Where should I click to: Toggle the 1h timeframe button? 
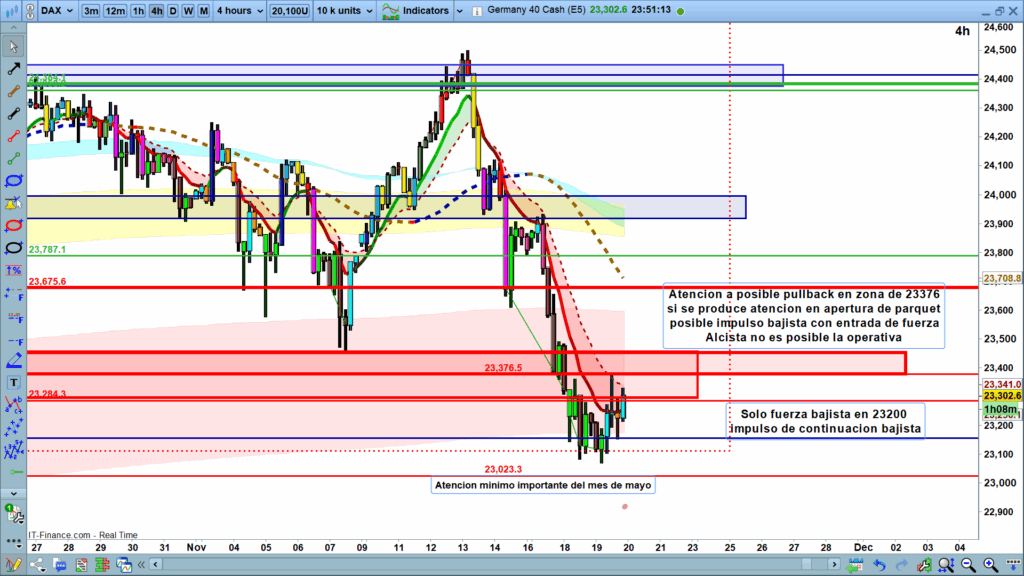139,11
